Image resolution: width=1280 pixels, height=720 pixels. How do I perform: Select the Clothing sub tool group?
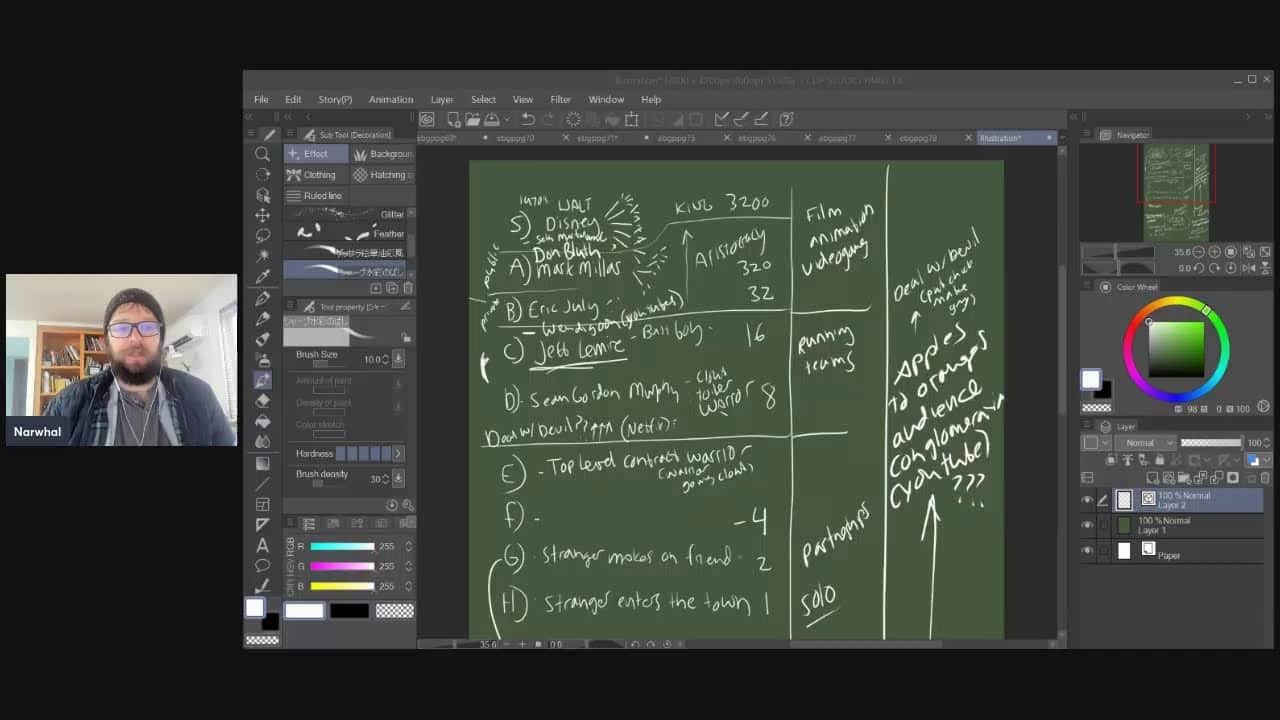pyautogui.click(x=312, y=175)
